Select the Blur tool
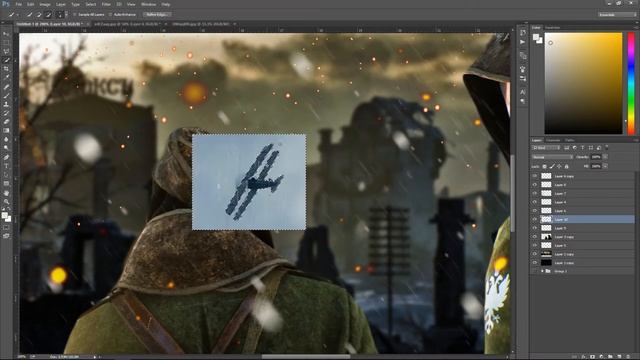Image resolution: width=640 pixels, height=360 pixels. pos(6,139)
